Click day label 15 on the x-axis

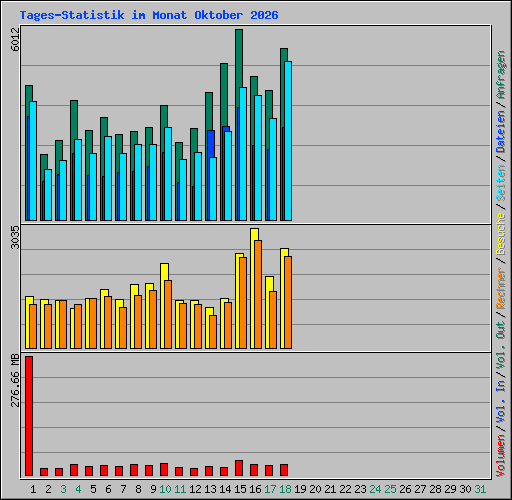(240, 489)
